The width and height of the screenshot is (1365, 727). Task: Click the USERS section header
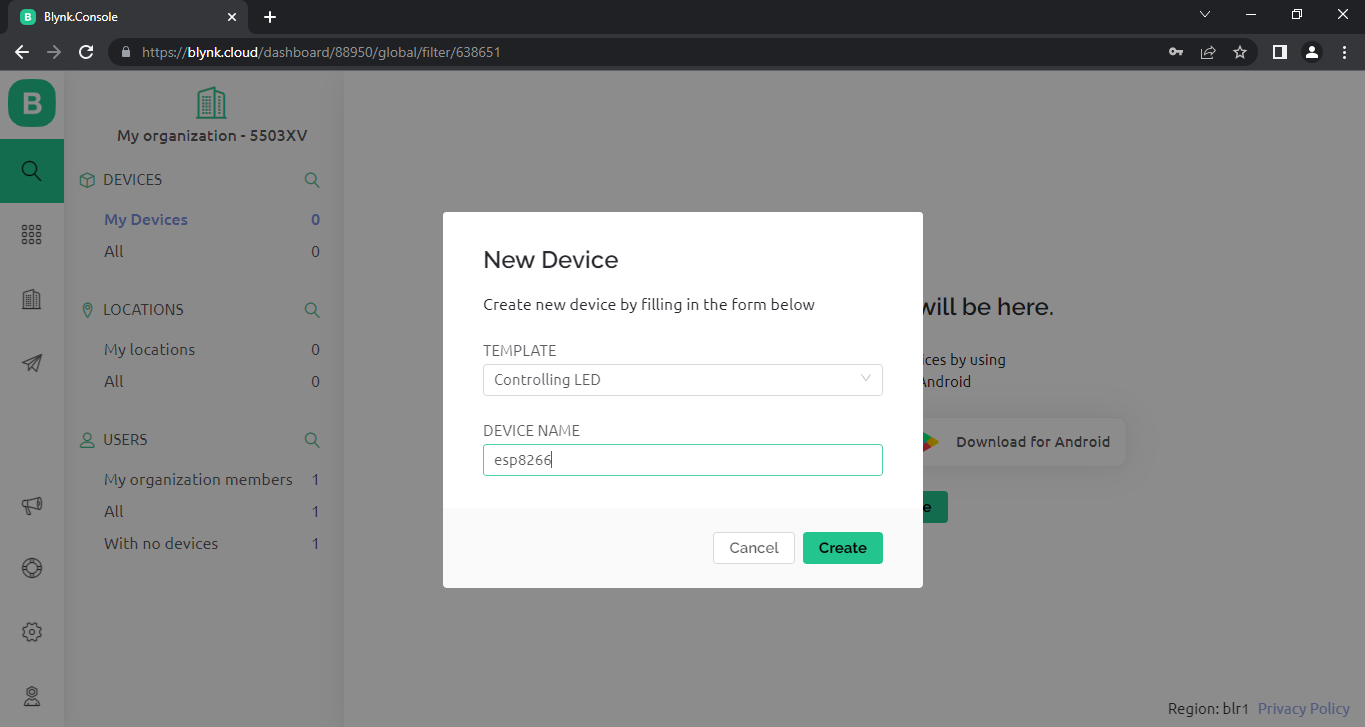pyautogui.click(x=125, y=440)
